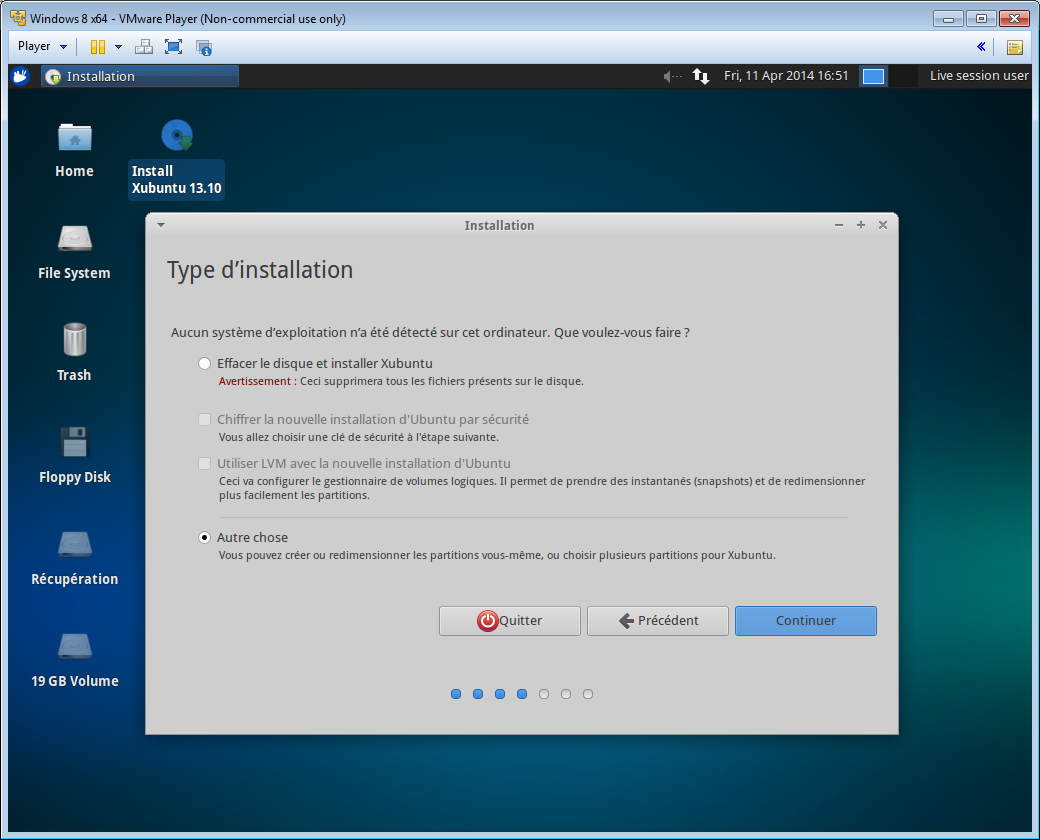Image resolution: width=1040 pixels, height=840 pixels.
Task: Click Send Ctrl+Alt+Del VMware toolbar icon
Action: [143, 46]
